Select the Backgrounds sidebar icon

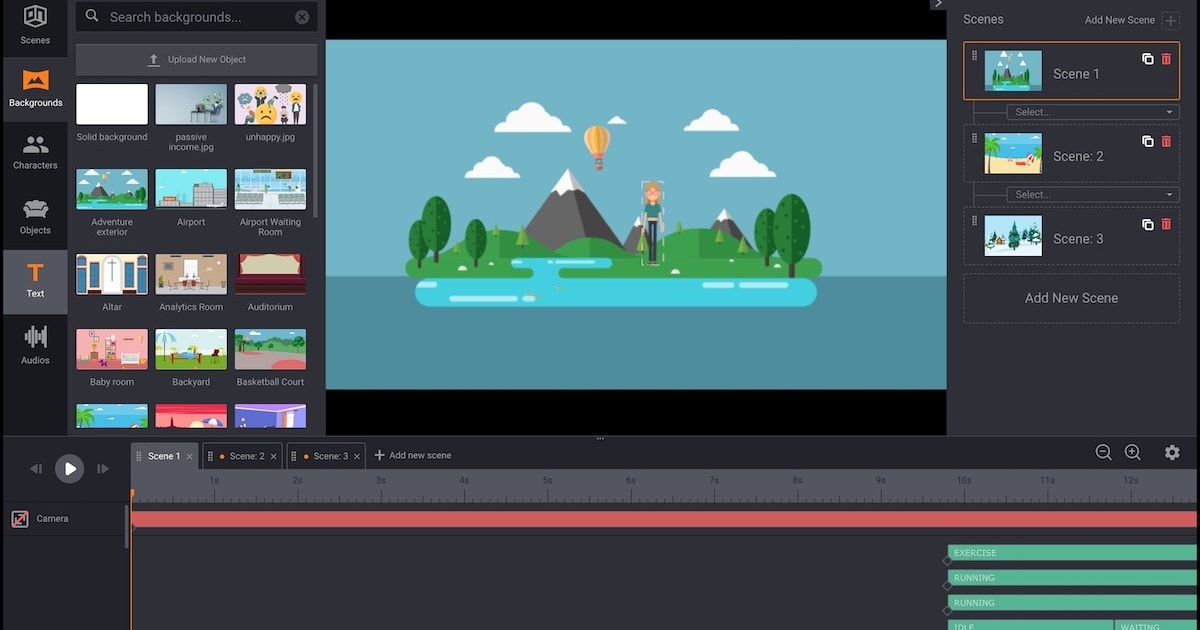coord(35,90)
